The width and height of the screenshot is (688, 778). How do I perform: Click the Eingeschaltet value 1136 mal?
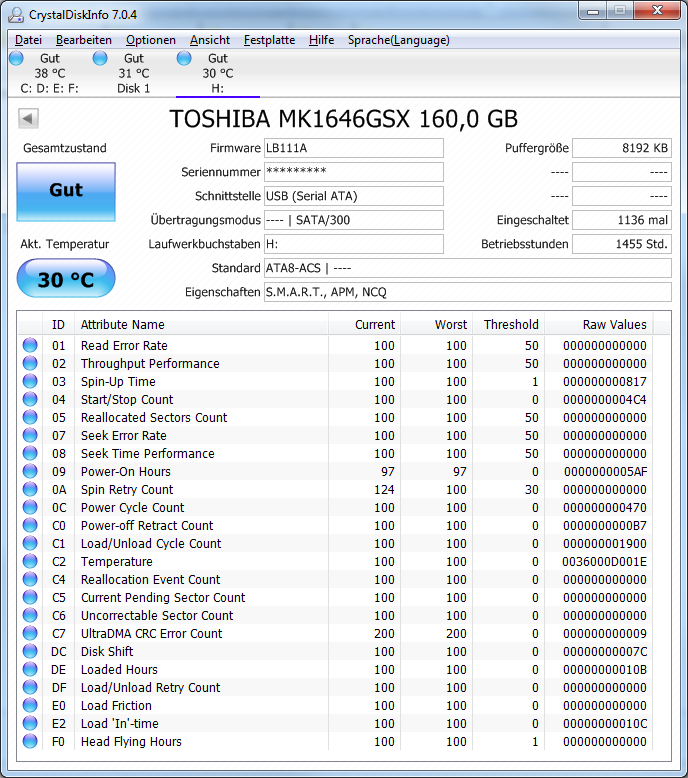622,220
